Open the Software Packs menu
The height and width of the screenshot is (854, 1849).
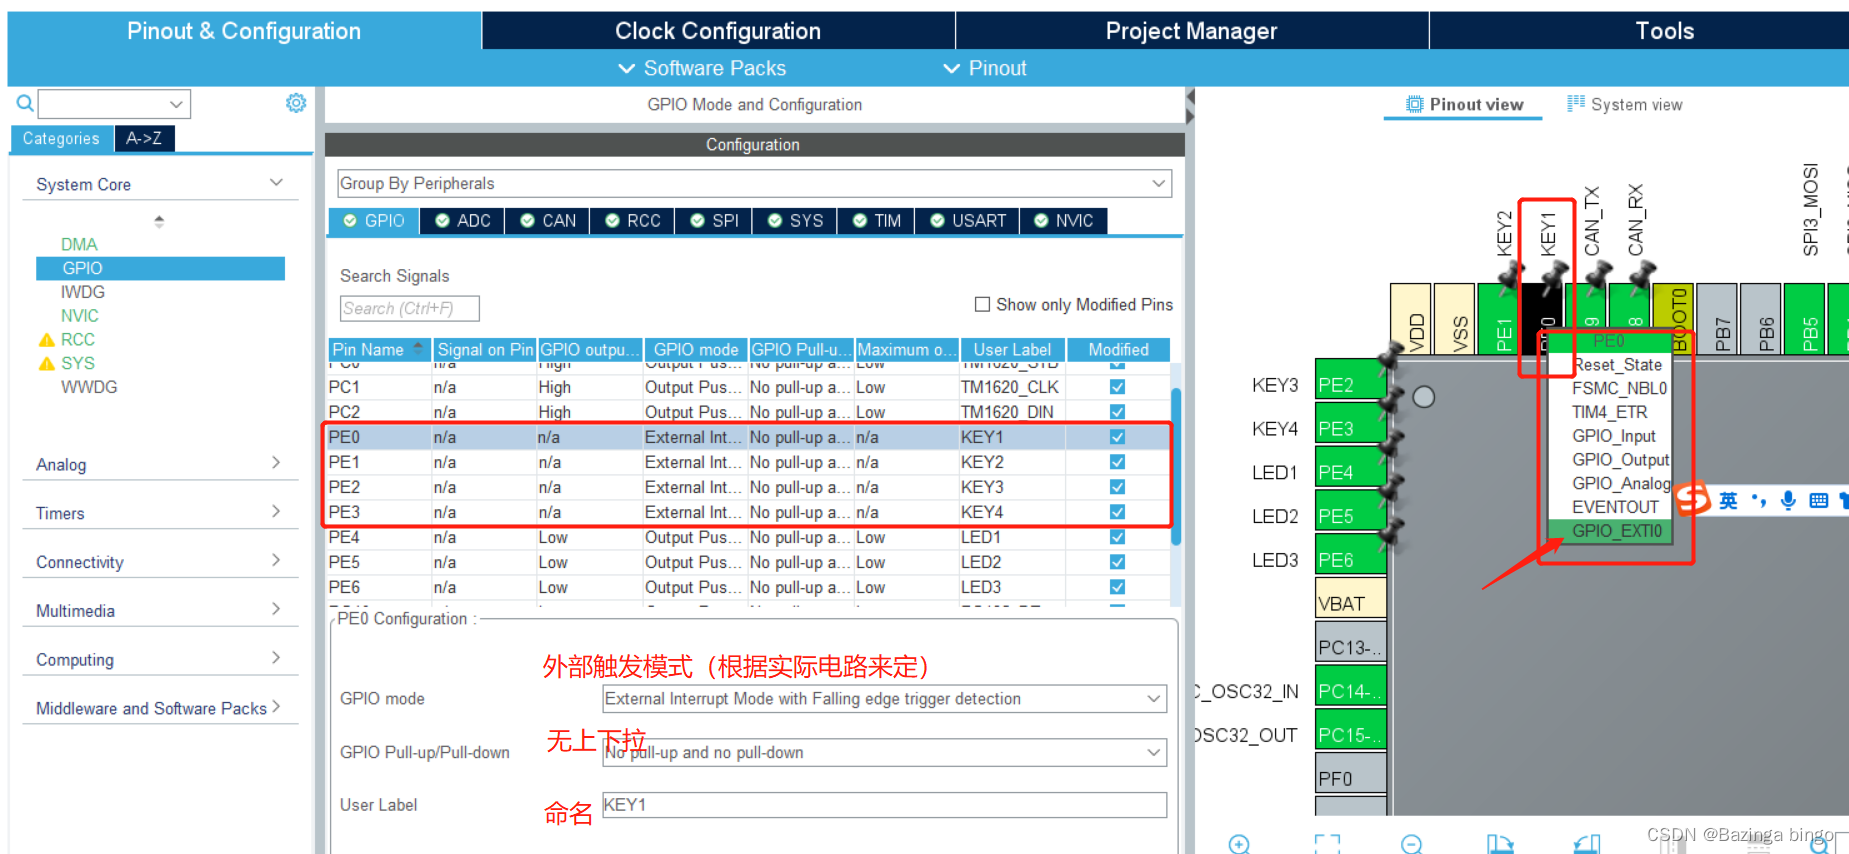click(x=702, y=68)
